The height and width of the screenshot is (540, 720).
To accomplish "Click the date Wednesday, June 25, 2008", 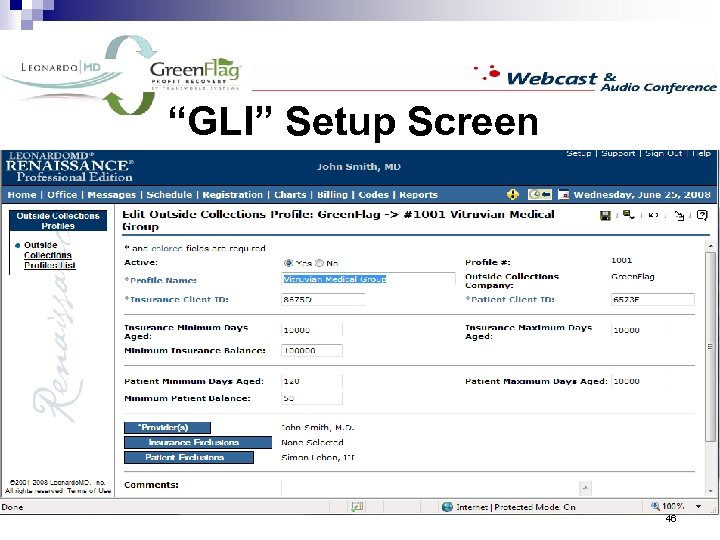I will pyautogui.click(x=642, y=195).
